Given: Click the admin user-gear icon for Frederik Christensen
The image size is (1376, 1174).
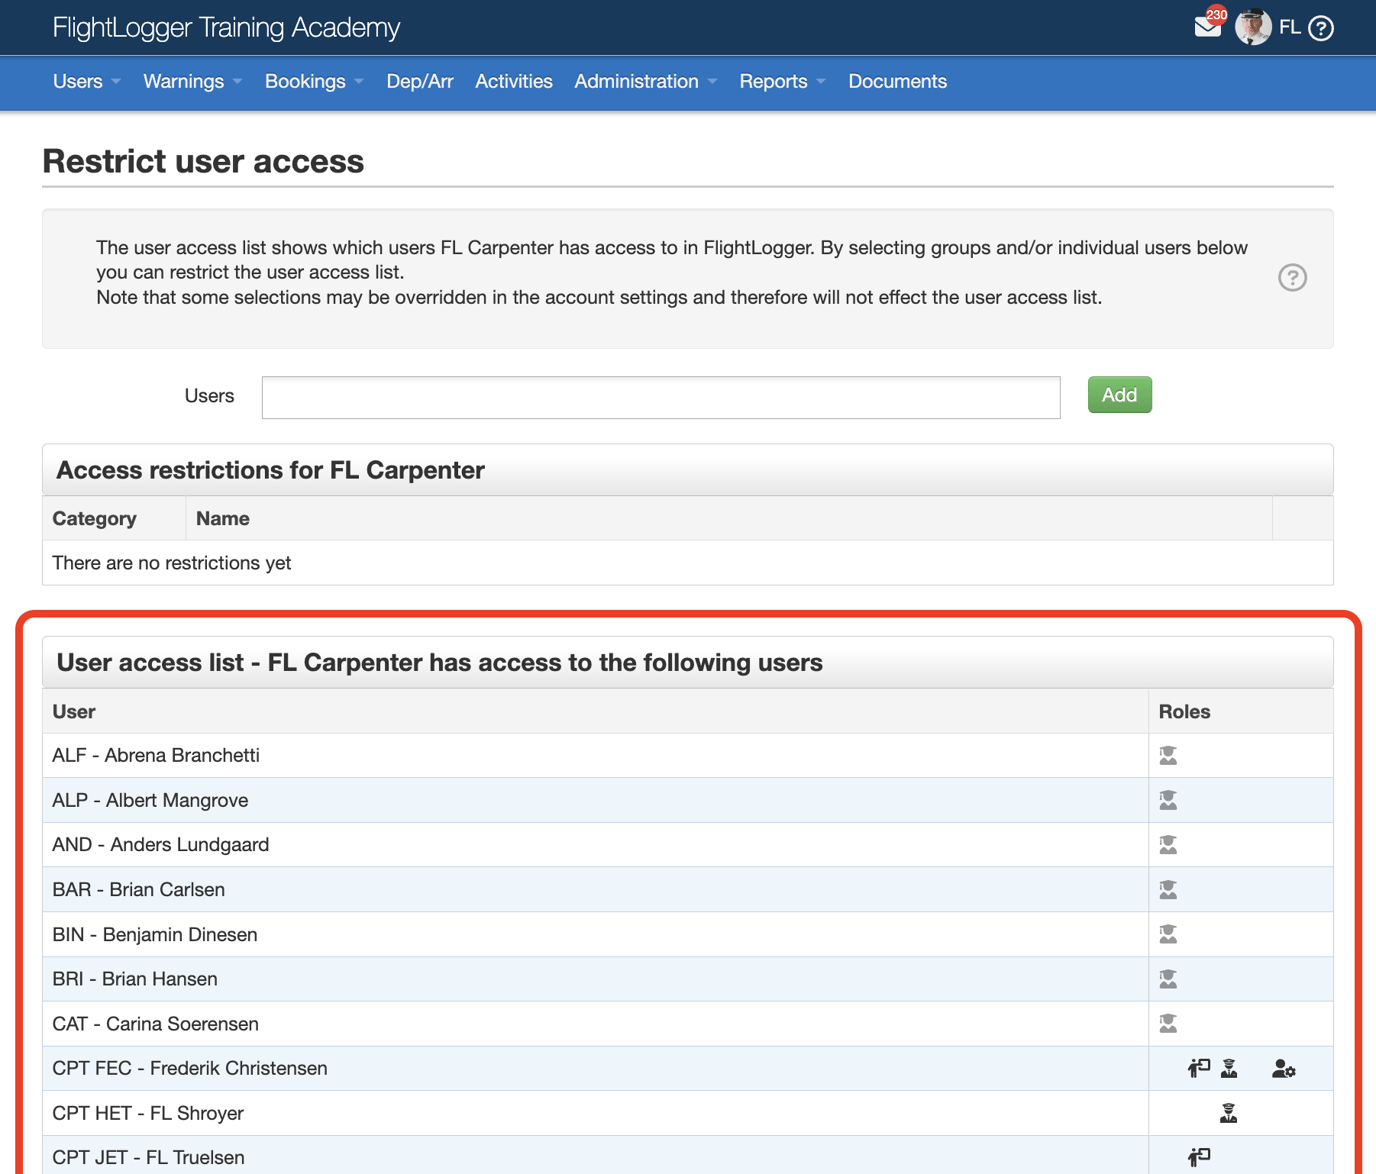Looking at the screenshot, I should click(1284, 1068).
